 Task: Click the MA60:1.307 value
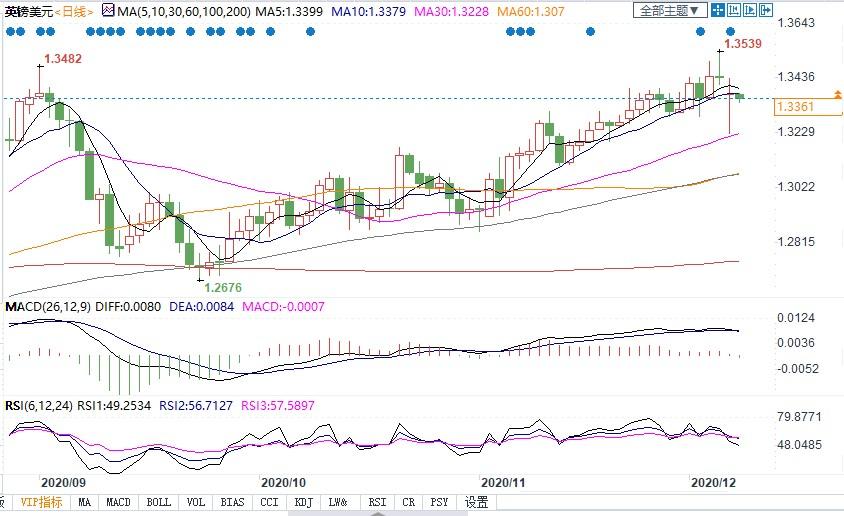coord(531,11)
